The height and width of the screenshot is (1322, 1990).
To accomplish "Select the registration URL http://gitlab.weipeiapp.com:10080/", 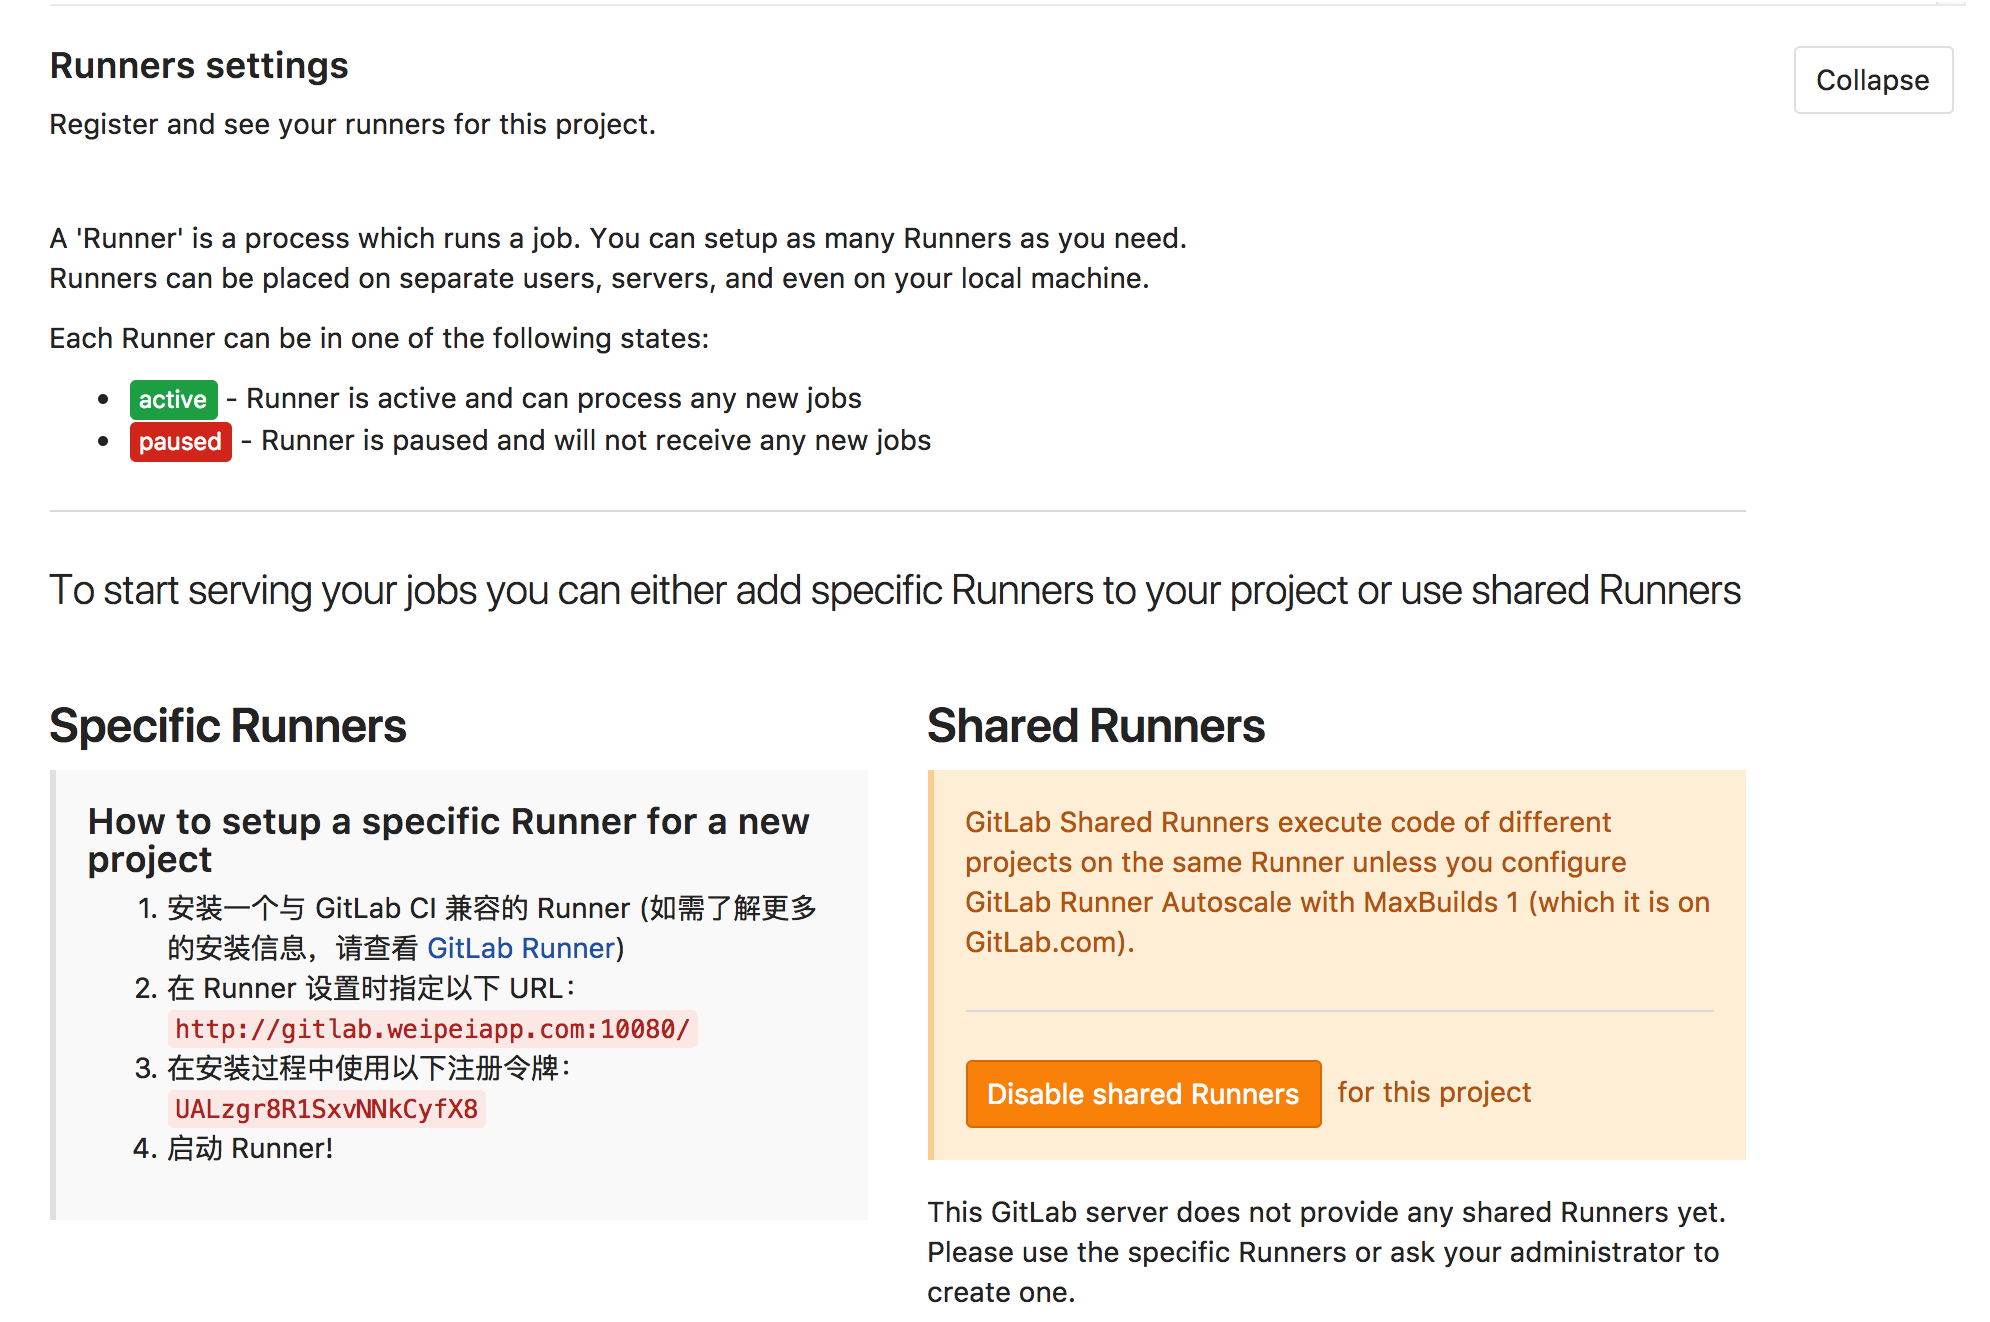I will pos(435,1028).
